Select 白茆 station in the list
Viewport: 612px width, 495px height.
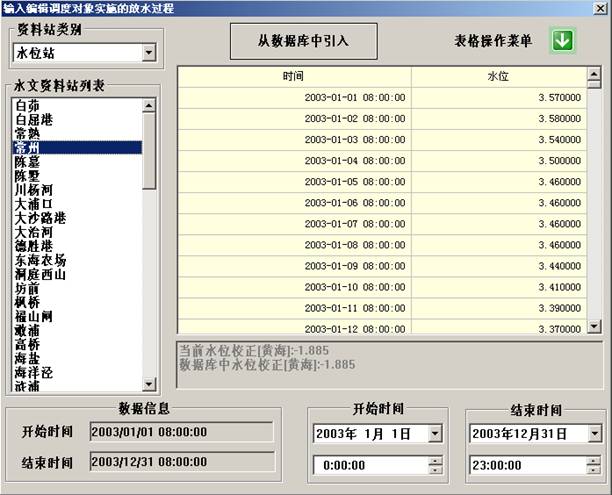point(28,105)
